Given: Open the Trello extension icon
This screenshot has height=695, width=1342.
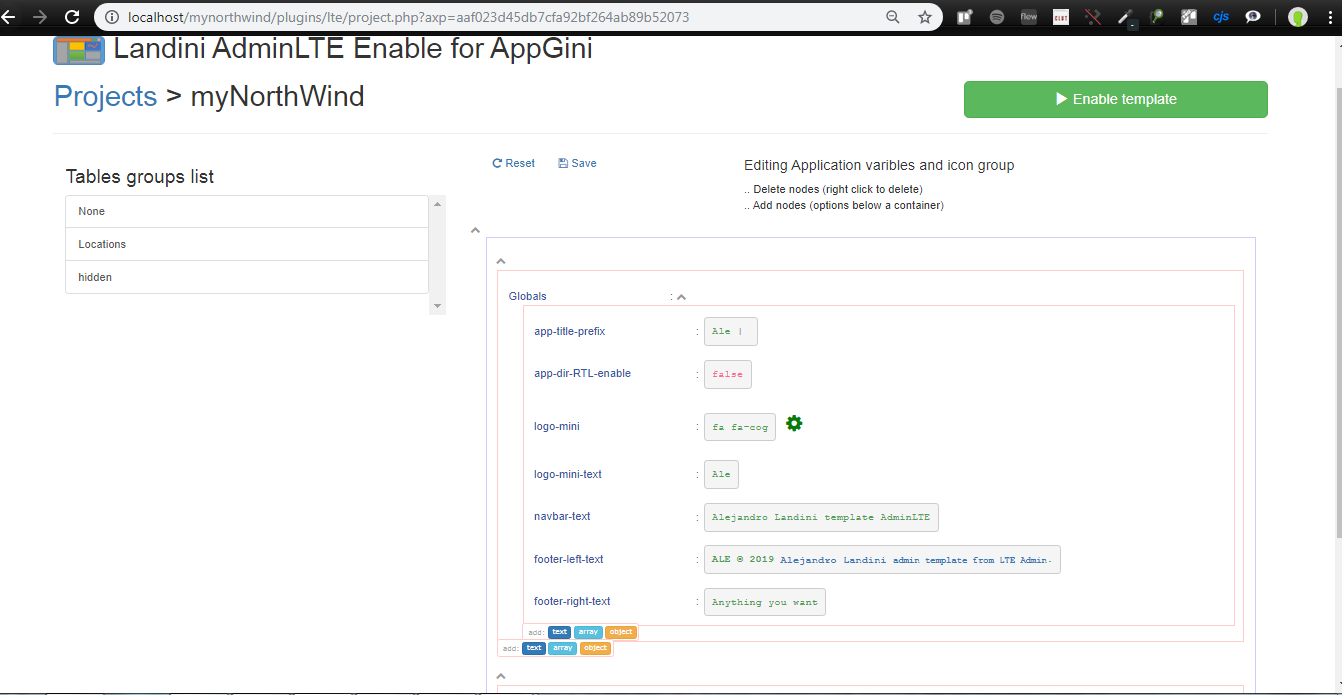Looking at the screenshot, I should pyautogui.click(x=965, y=17).
